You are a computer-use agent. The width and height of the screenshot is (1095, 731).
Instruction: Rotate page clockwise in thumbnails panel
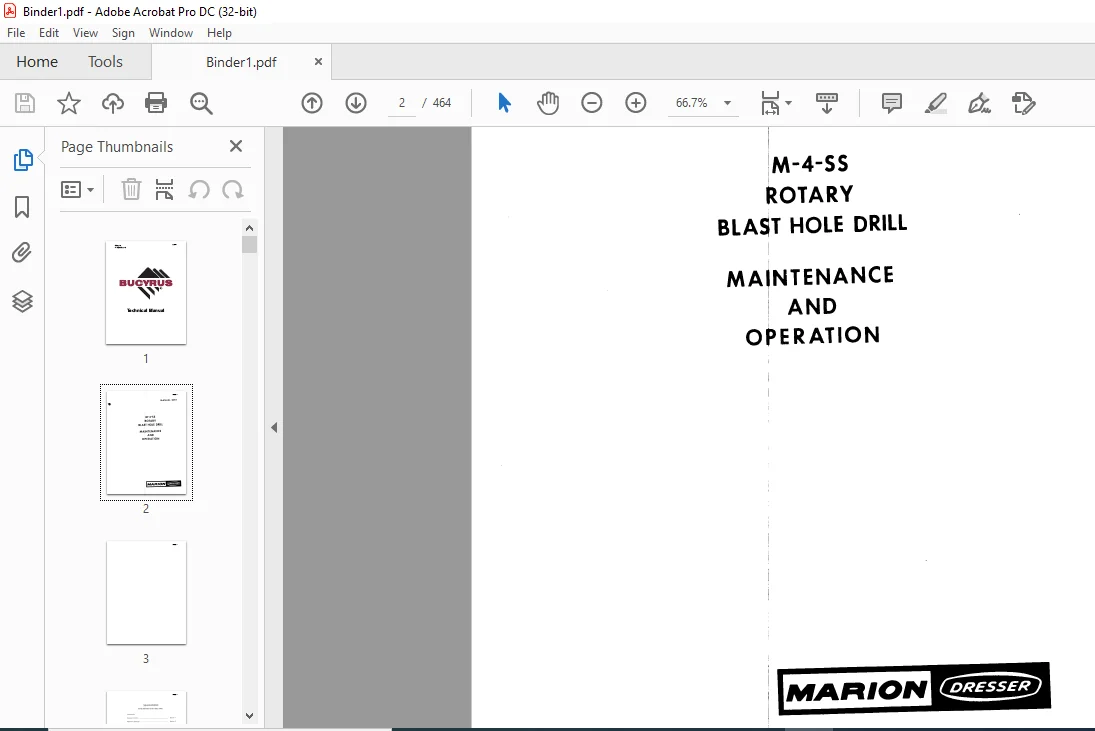[233, 189]
